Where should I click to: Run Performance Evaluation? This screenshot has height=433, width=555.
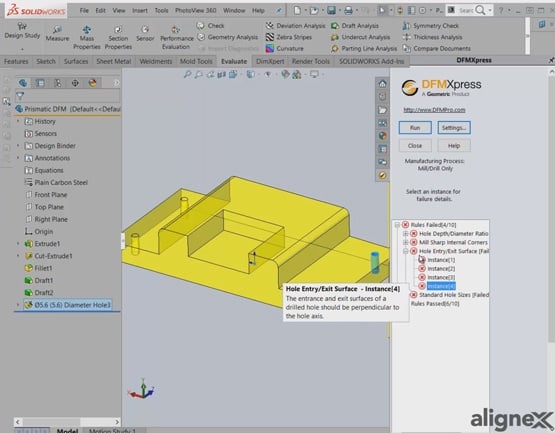tap(176, 37)
